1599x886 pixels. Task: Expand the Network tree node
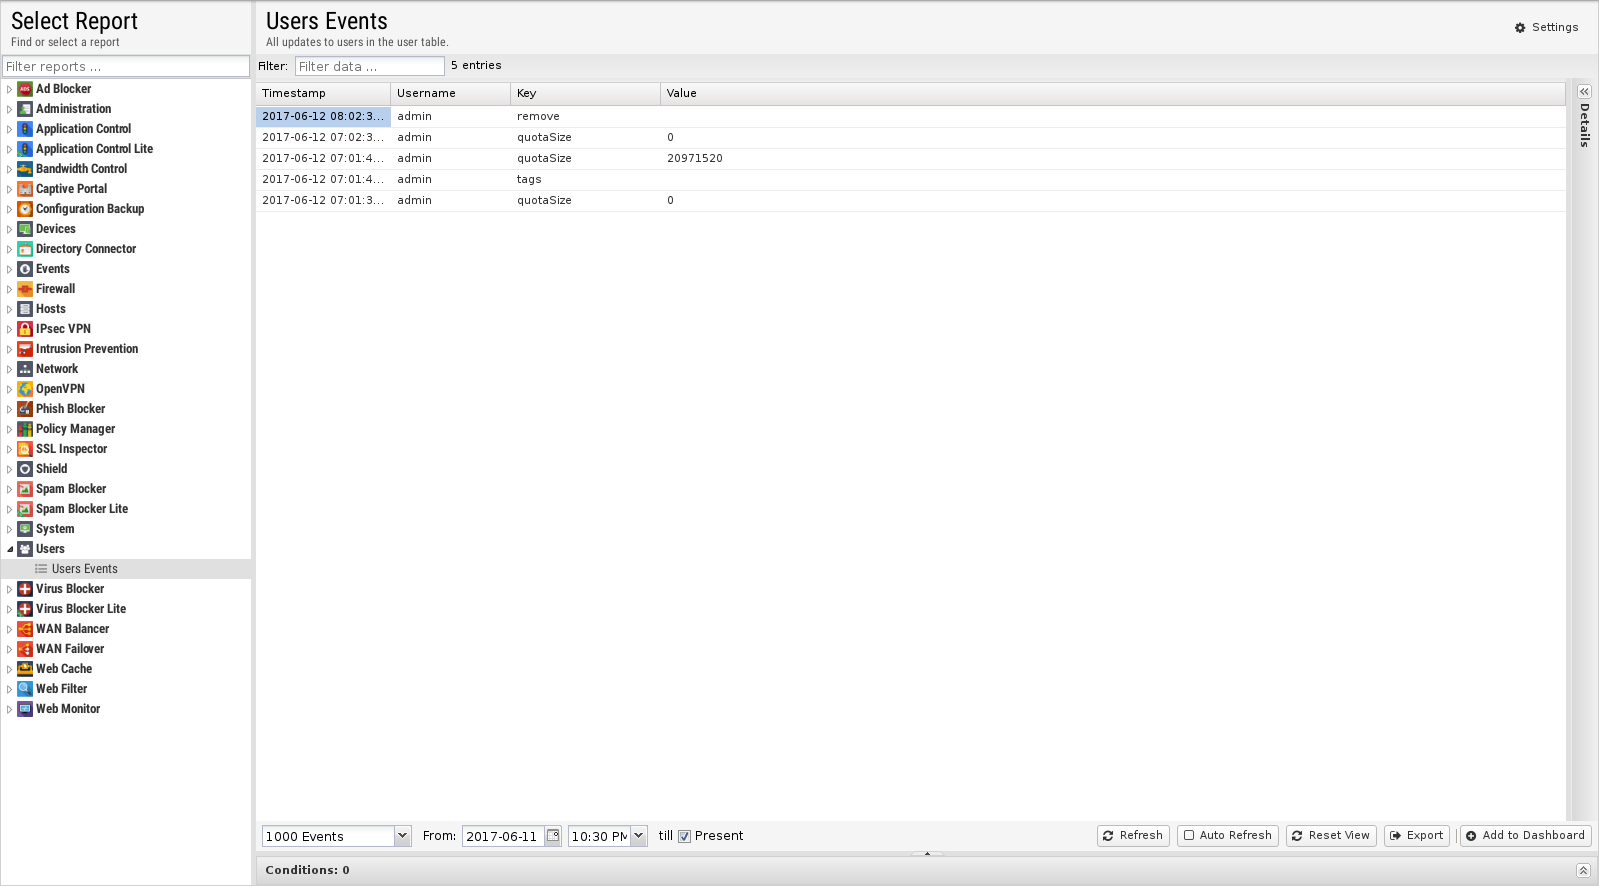9,369
